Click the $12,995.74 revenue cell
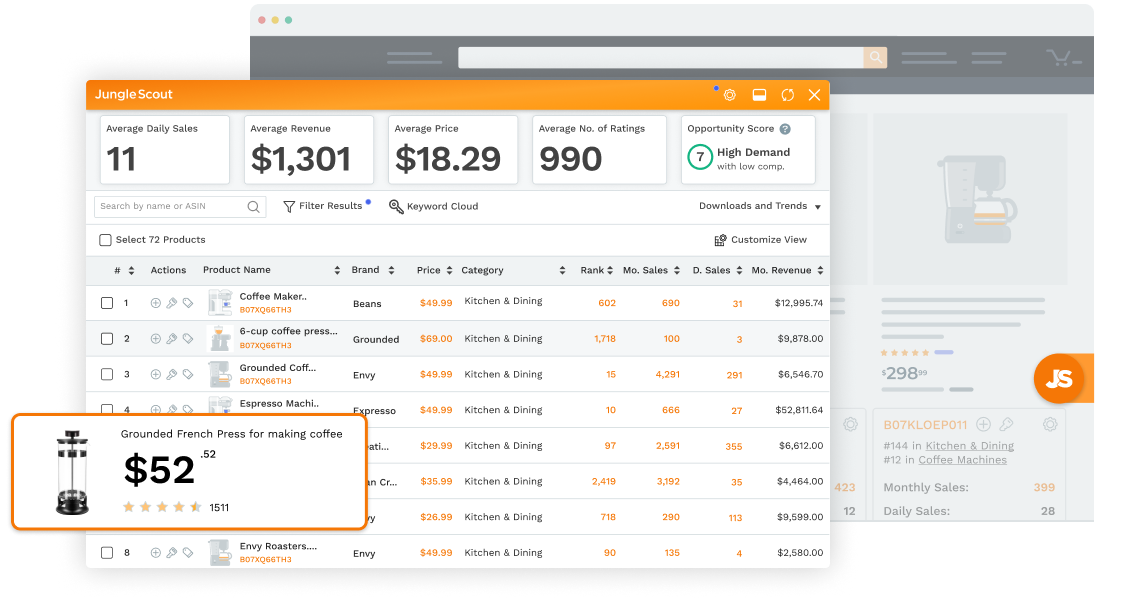Viewport: 1132px width, 600px height. point(798,303)
